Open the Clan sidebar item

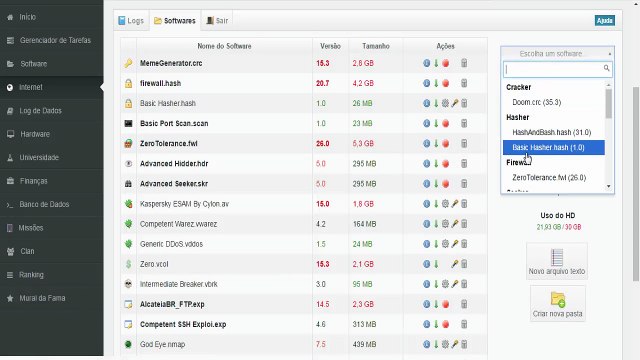coord(51,251)
